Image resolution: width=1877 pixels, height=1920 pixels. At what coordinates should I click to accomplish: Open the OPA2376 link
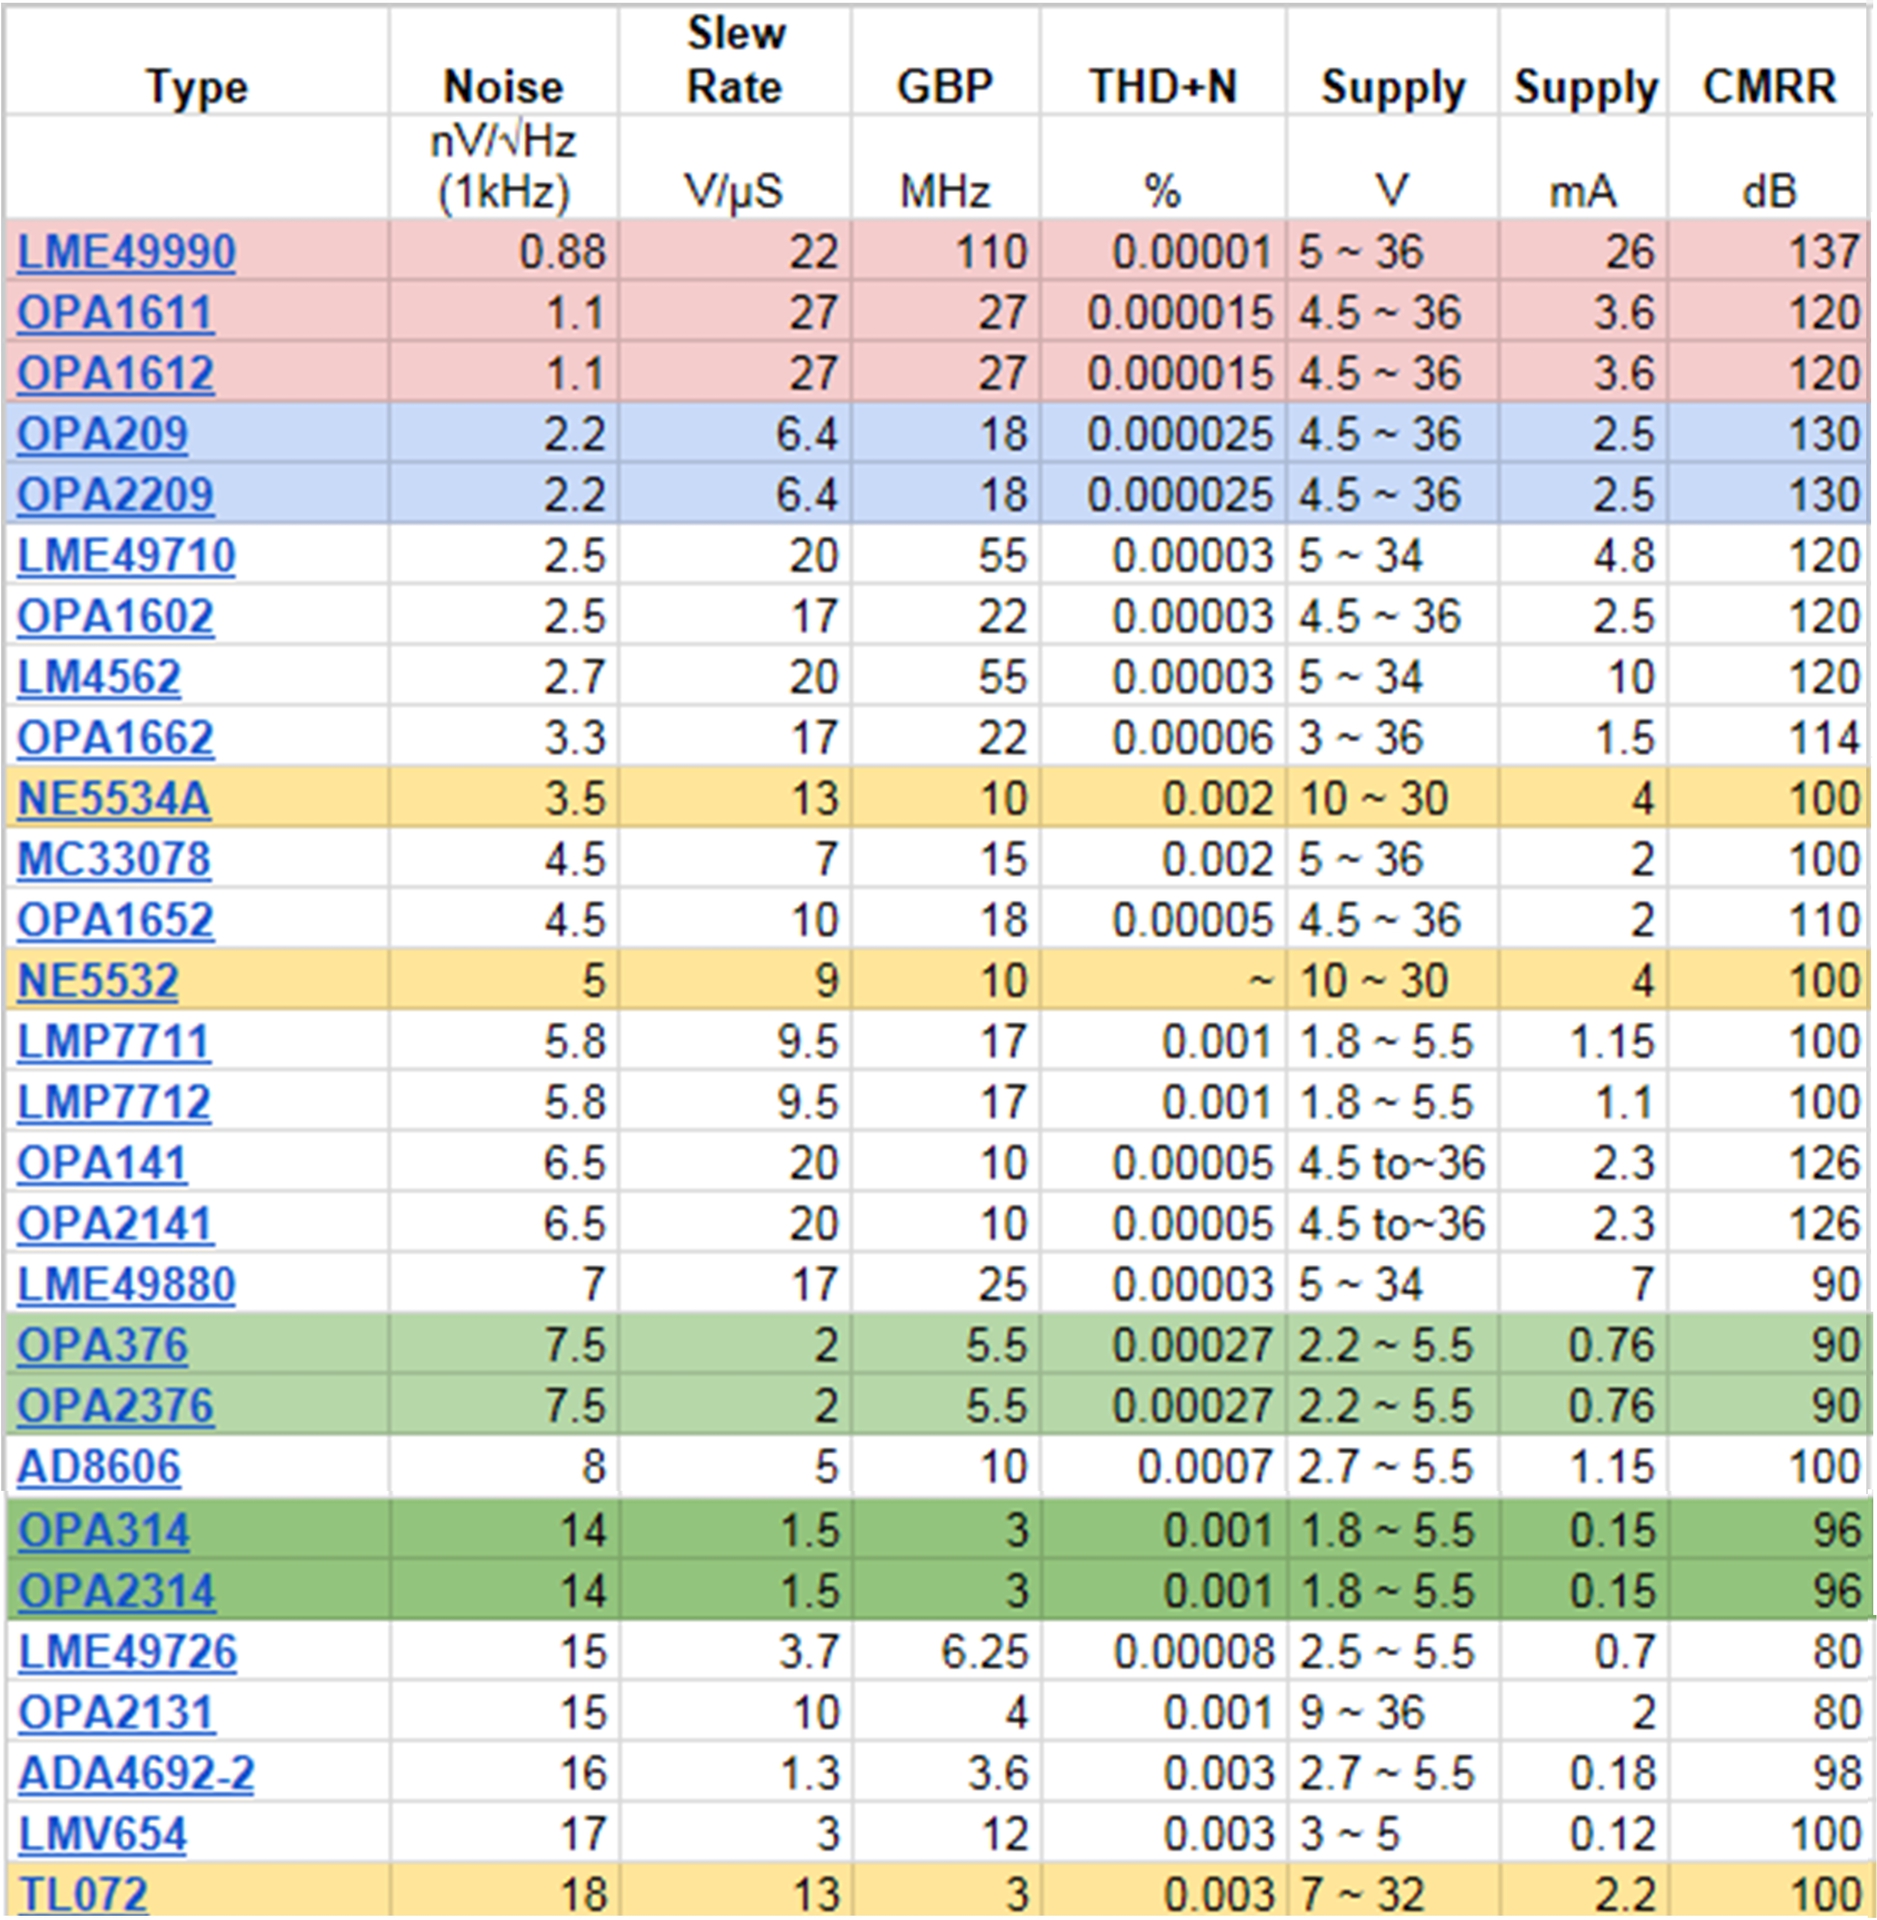pos(116,1406)
